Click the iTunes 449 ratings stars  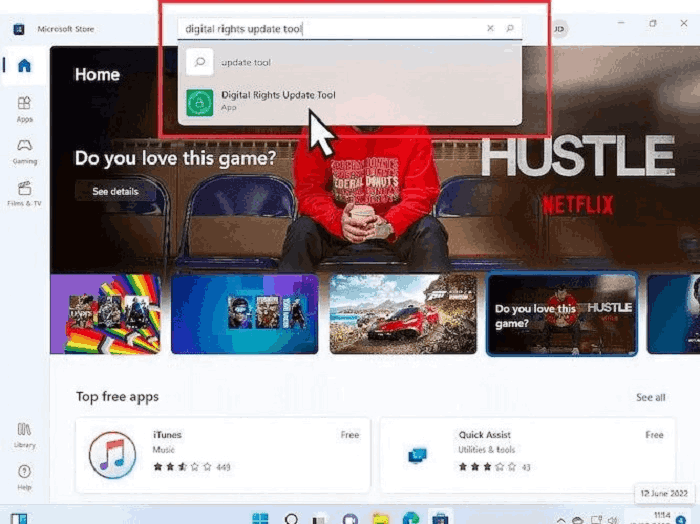click(x=182, y=467)
